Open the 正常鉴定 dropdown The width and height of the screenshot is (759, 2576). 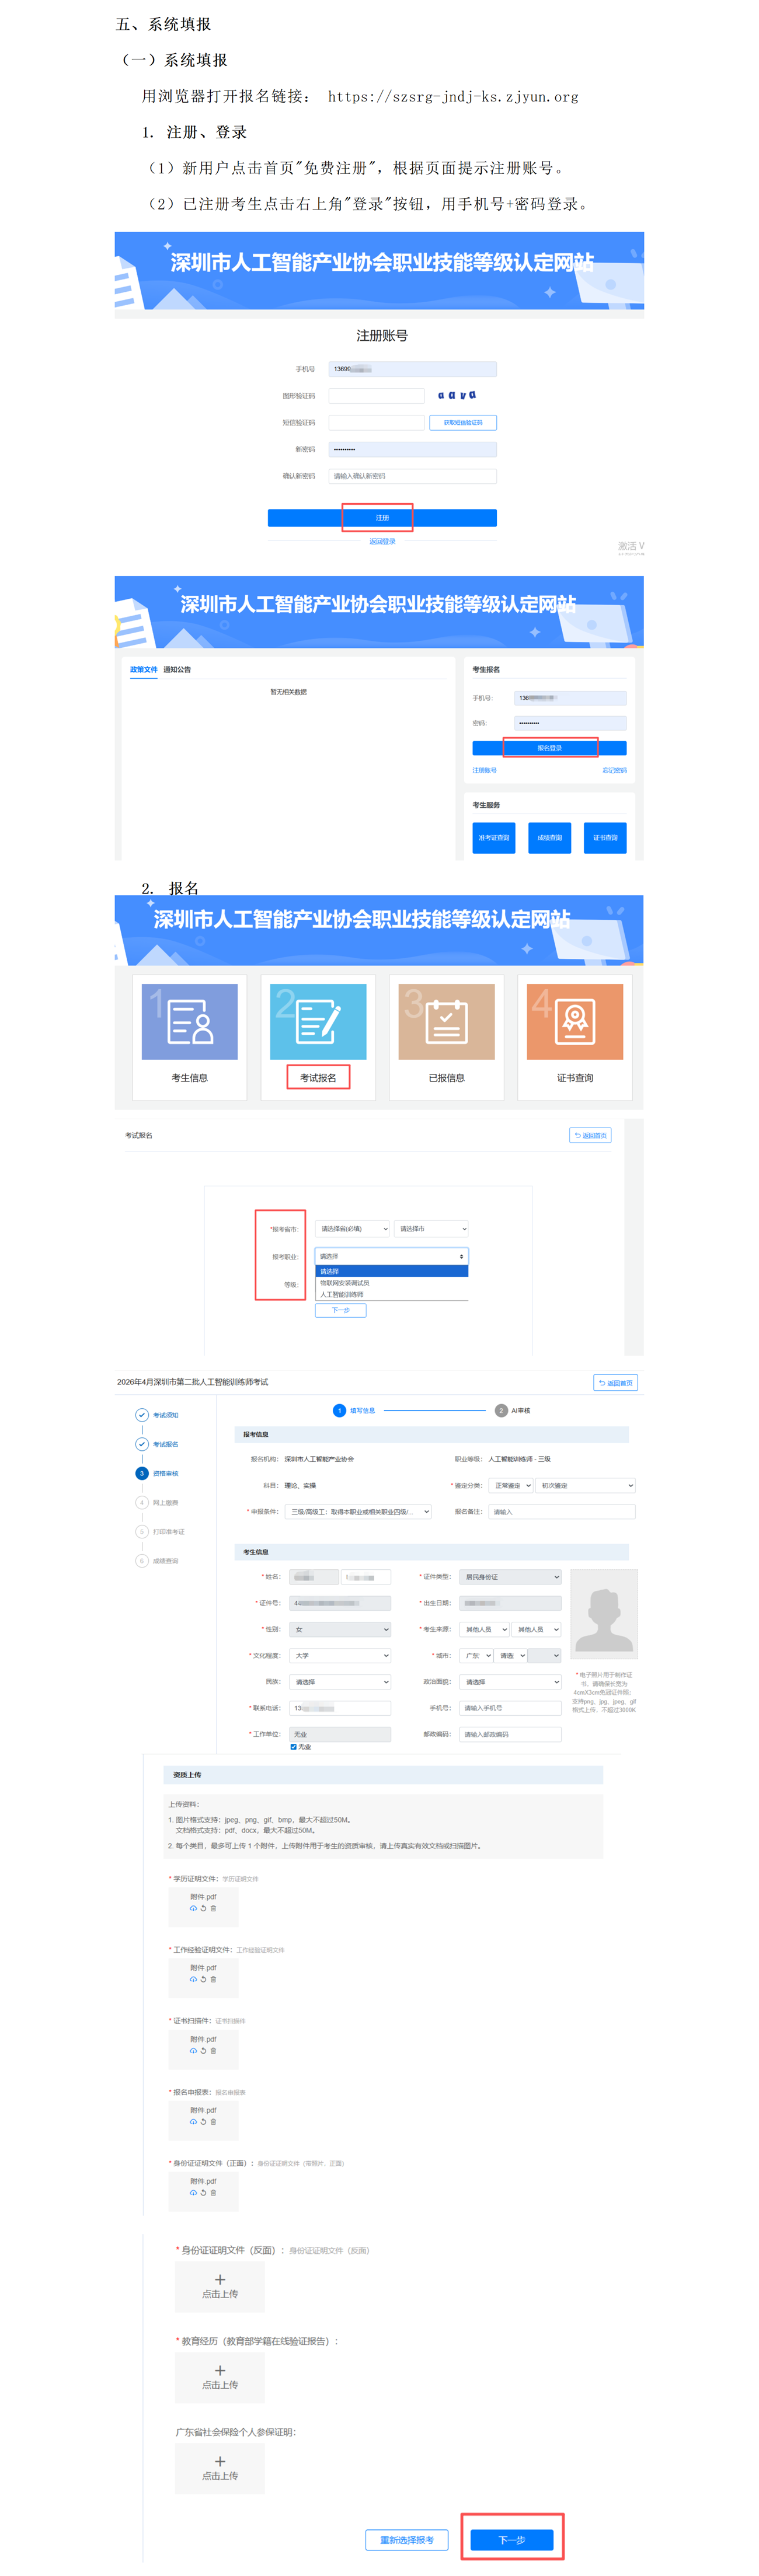(x=510, y=1485)
